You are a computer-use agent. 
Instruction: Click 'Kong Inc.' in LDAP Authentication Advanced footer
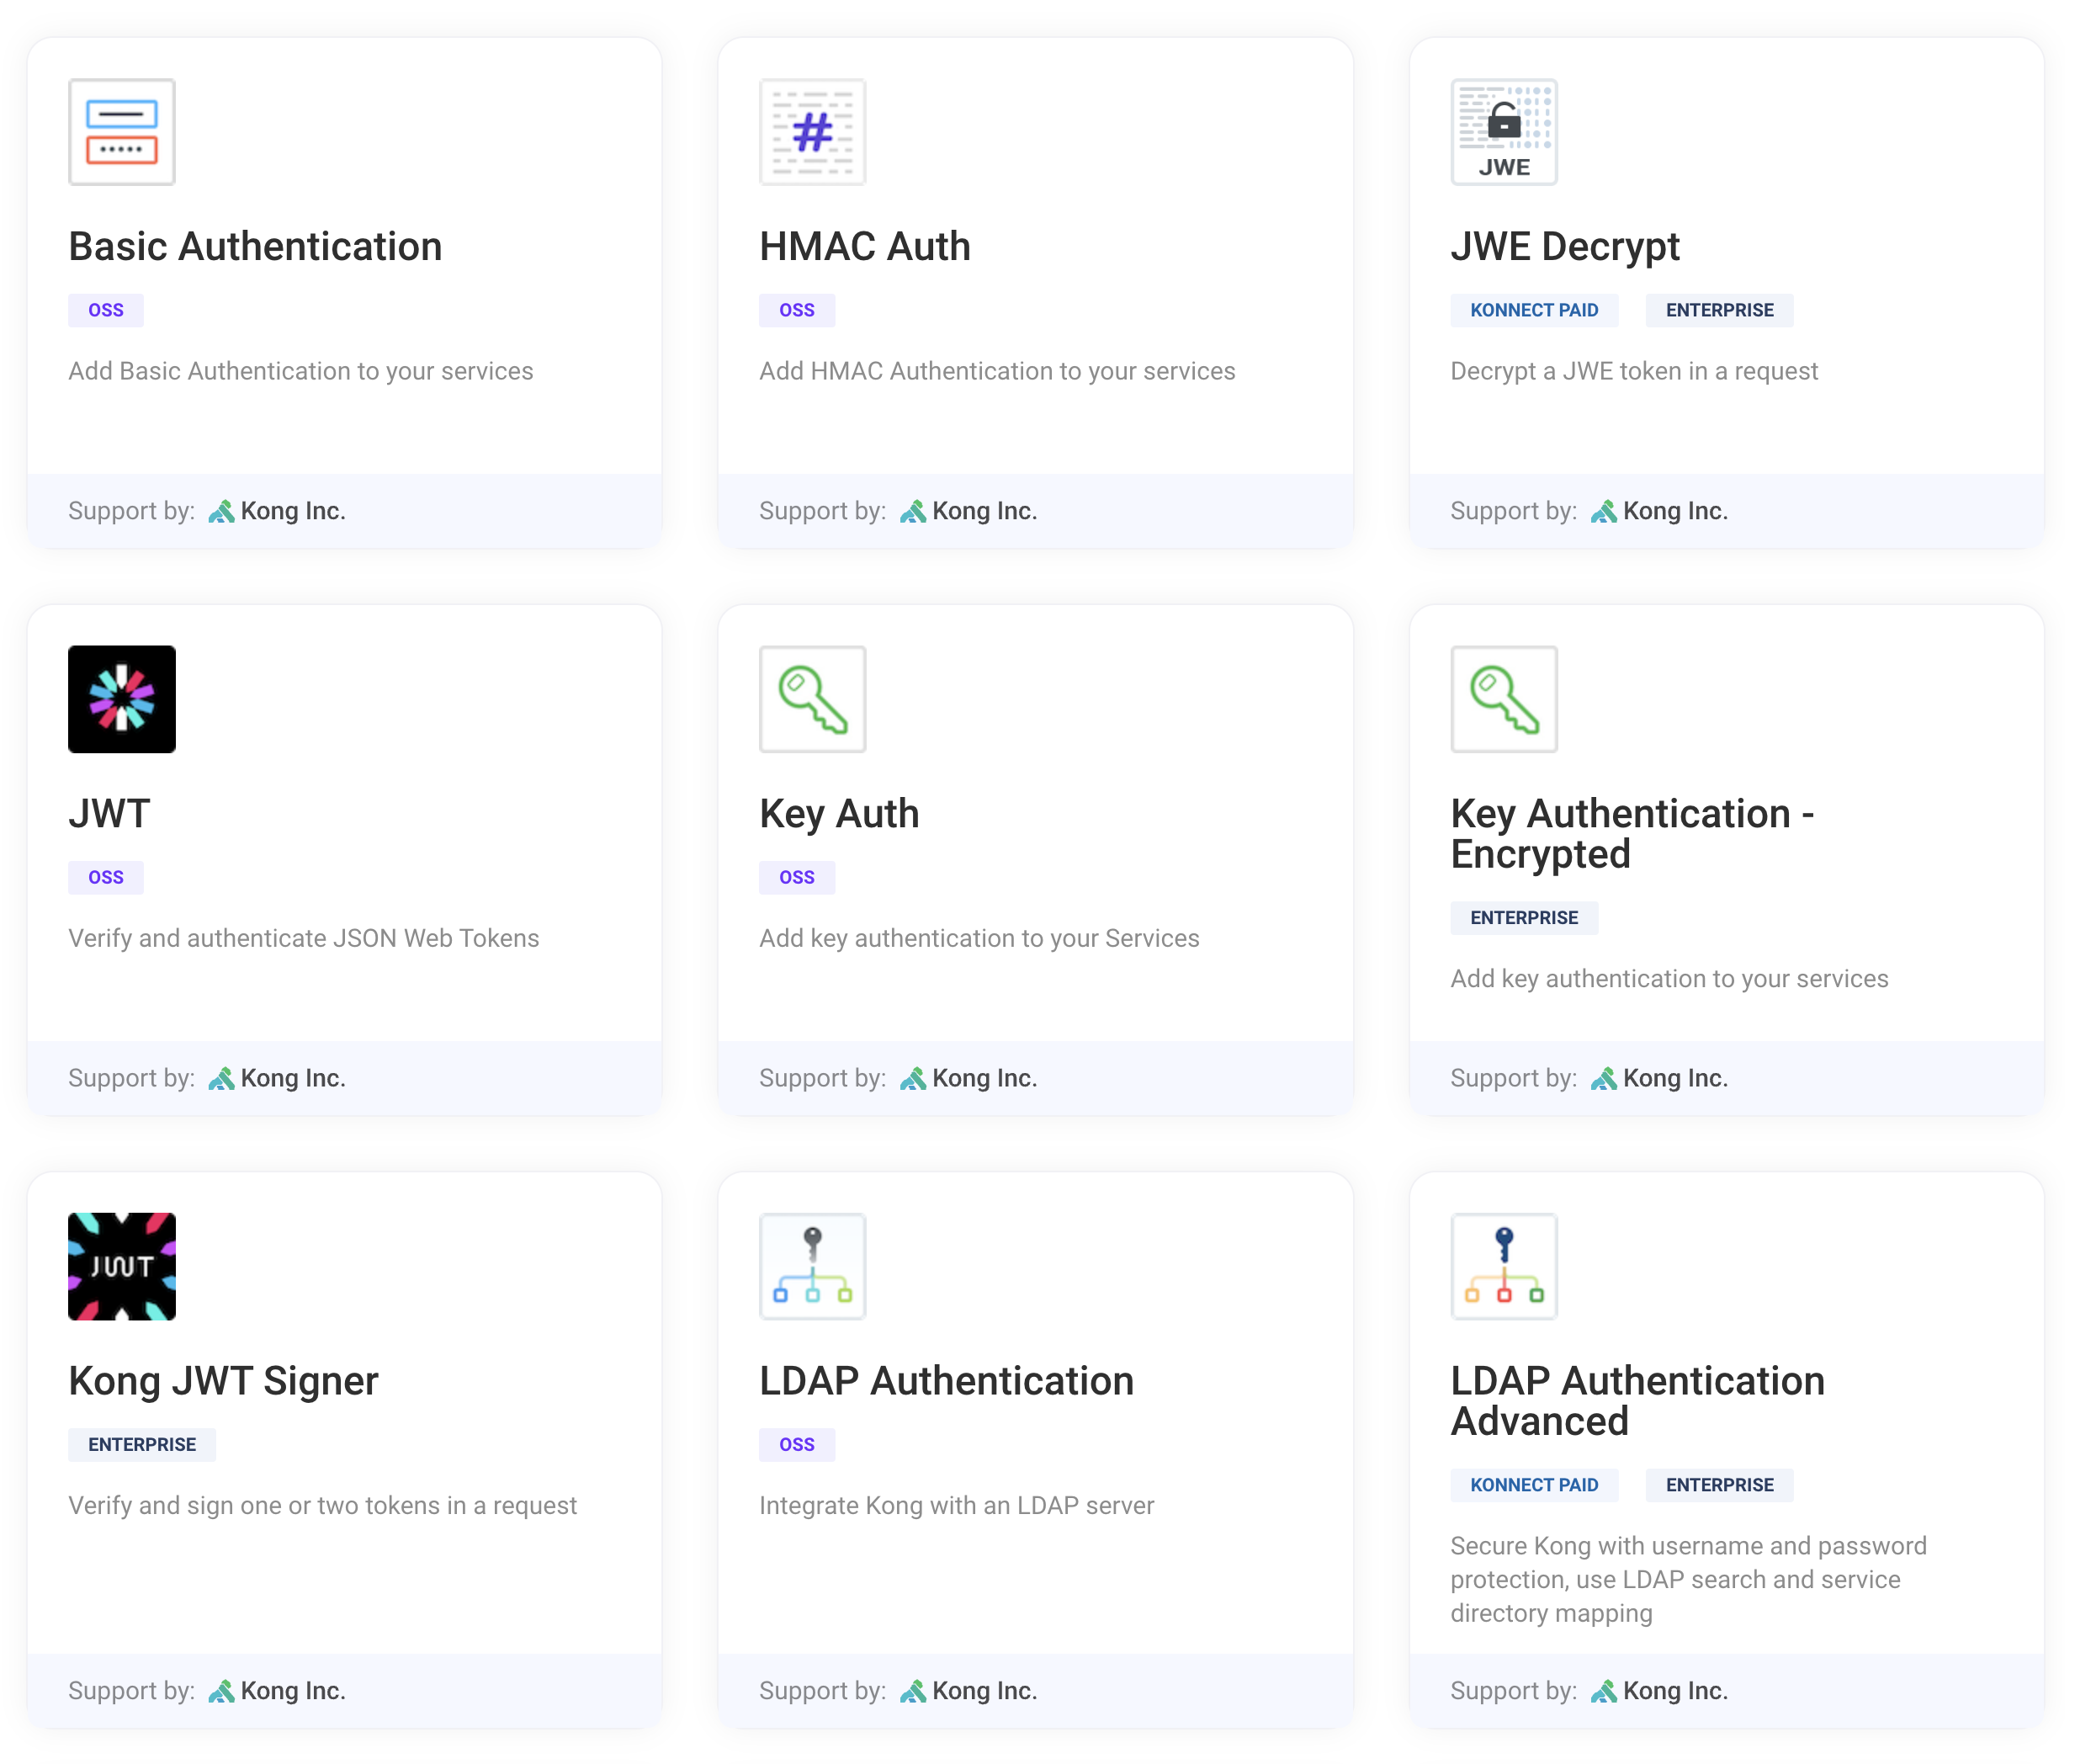(1676, 1691)
